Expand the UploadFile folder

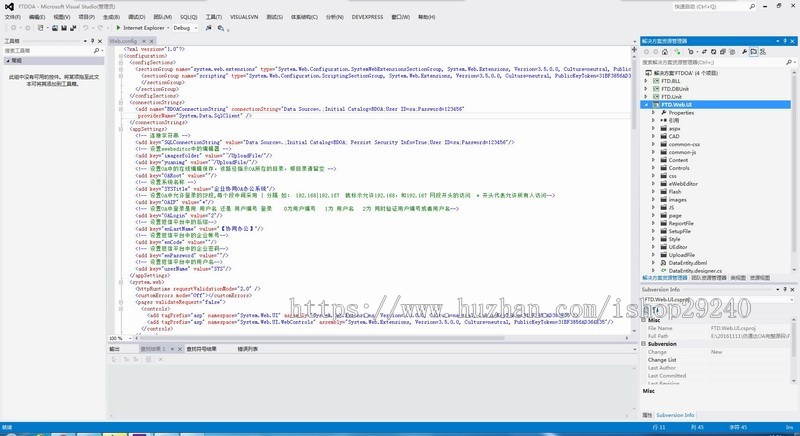654,254
